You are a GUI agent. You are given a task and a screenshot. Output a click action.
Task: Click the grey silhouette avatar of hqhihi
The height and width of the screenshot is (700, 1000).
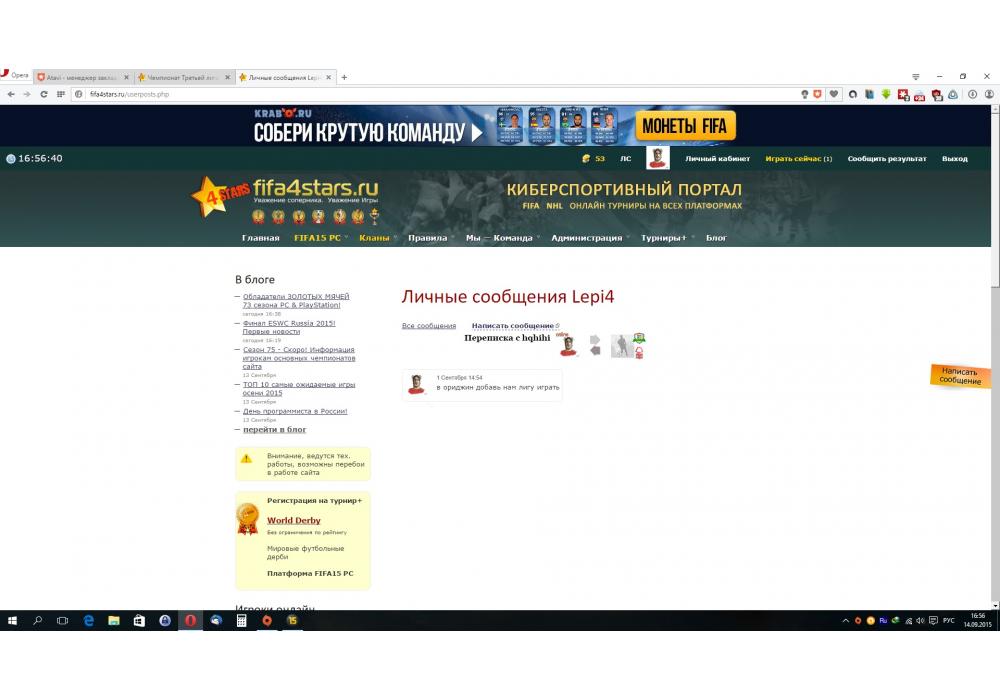click(622, 346)
